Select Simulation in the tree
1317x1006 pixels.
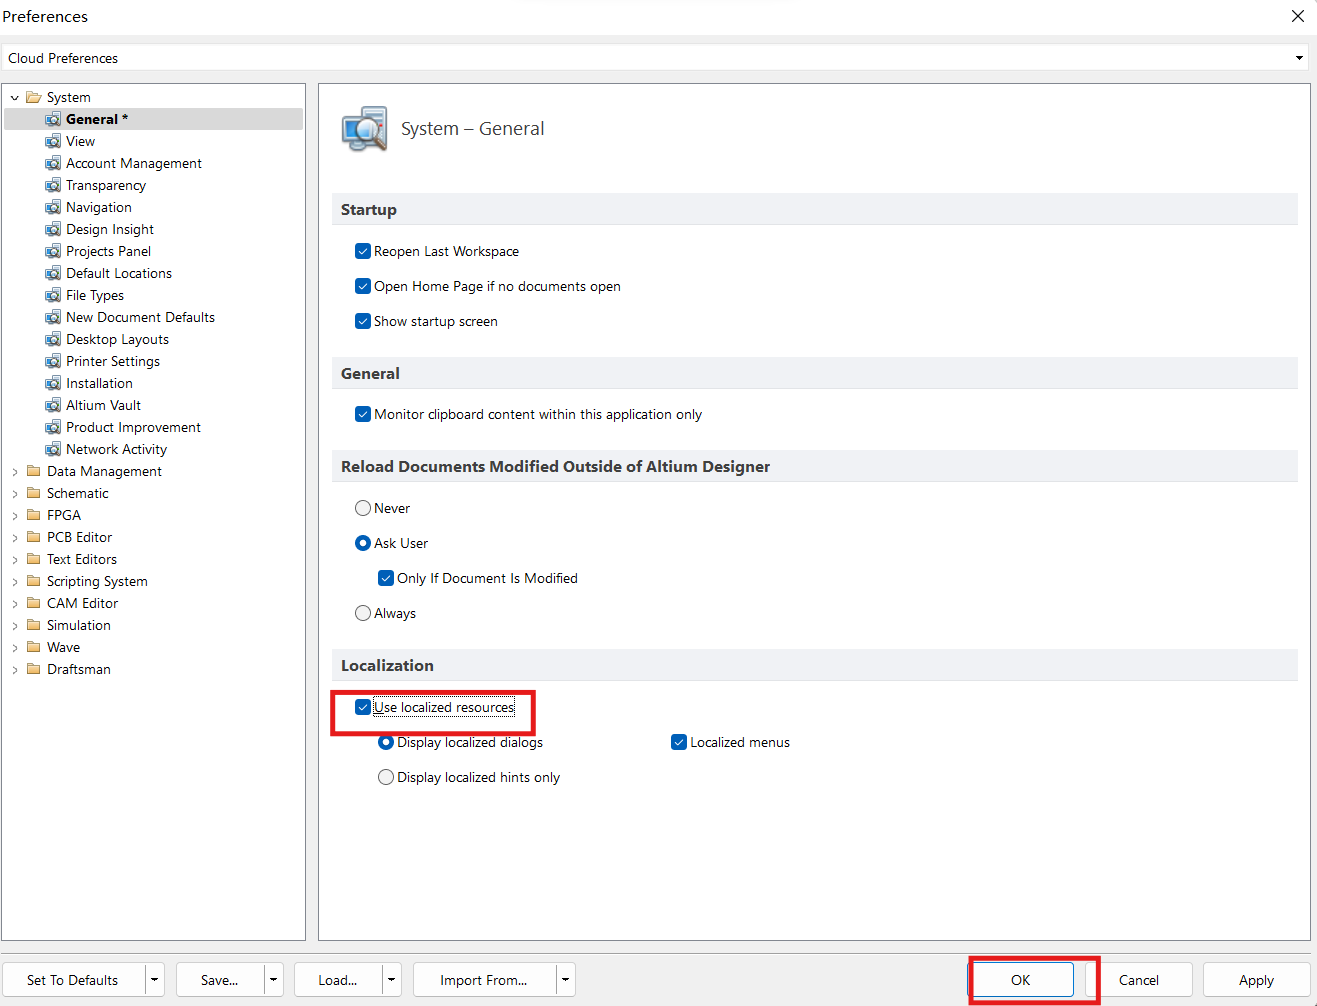(x=79, y=625)
